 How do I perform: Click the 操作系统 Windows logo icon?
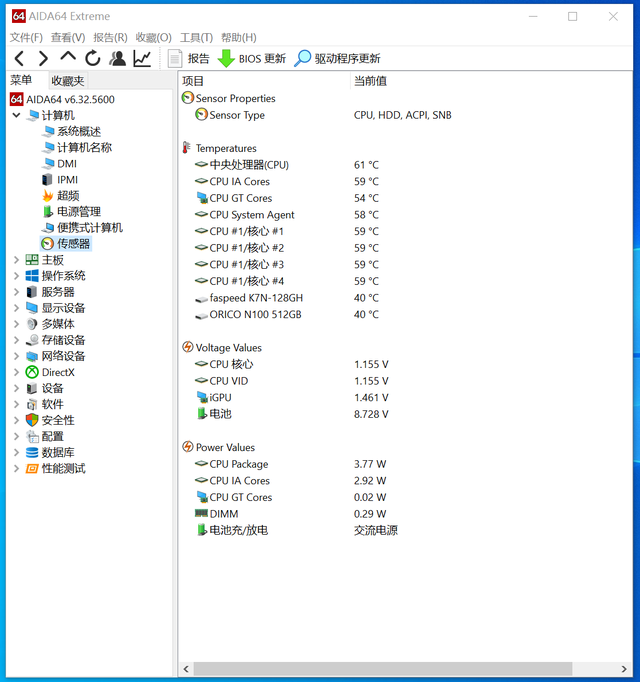click(32, 276)
